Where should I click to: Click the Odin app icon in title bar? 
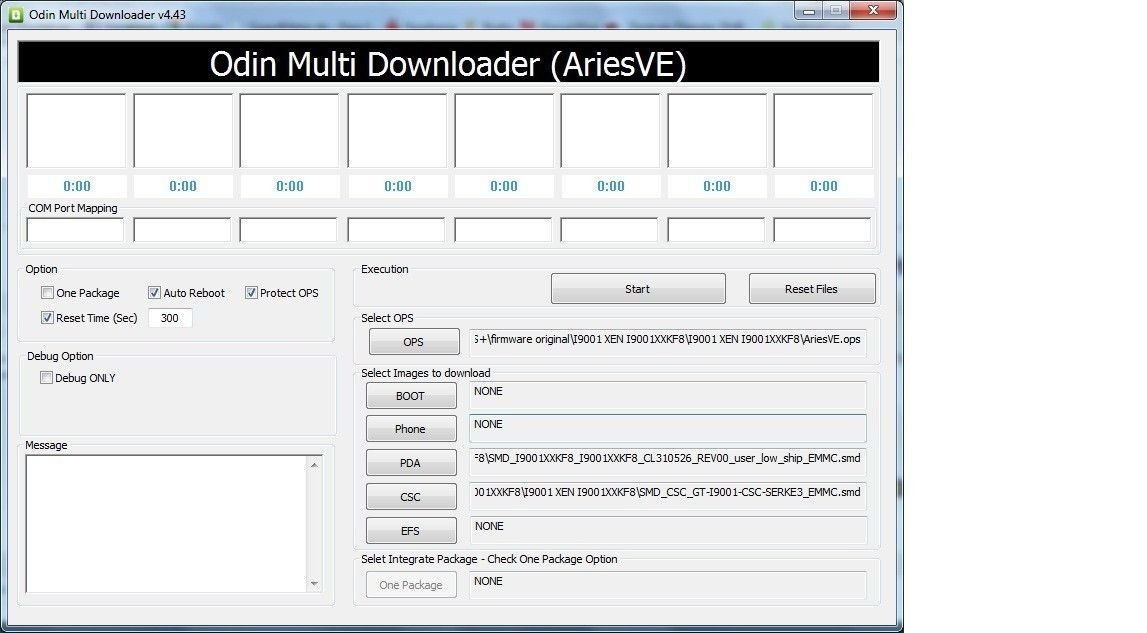[15, 15]
